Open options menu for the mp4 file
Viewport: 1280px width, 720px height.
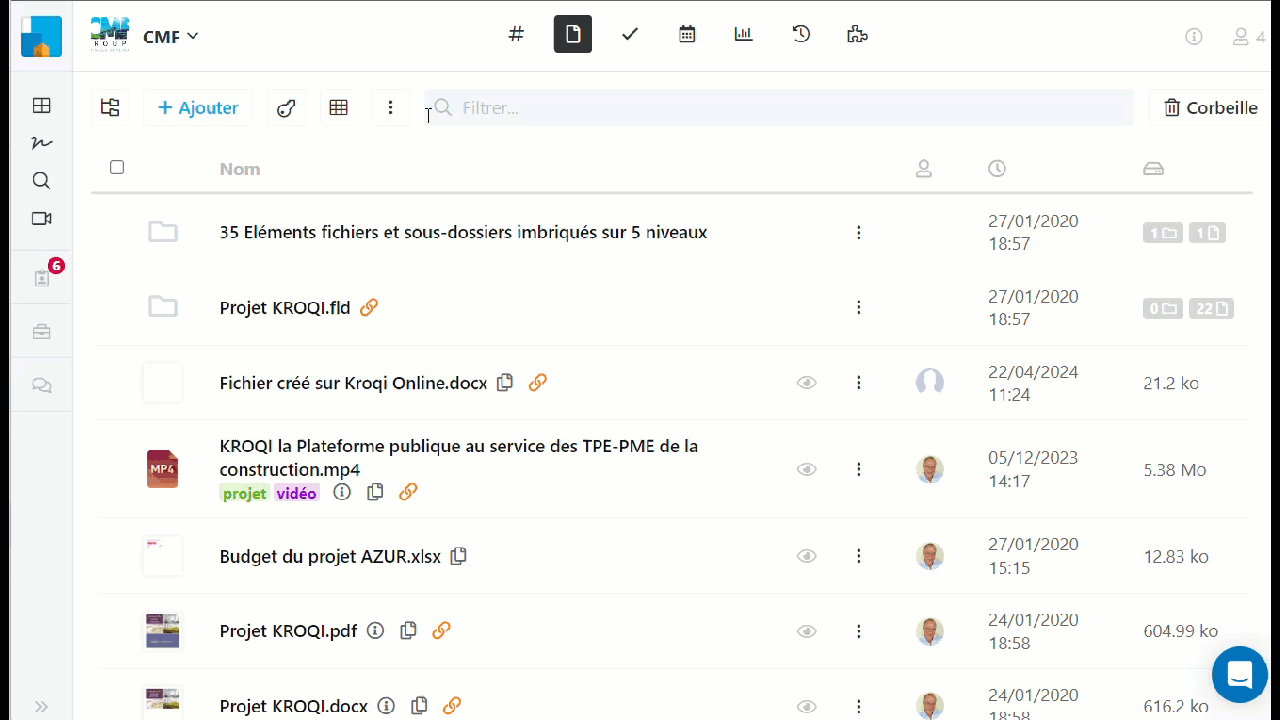[x=859, y=469]
